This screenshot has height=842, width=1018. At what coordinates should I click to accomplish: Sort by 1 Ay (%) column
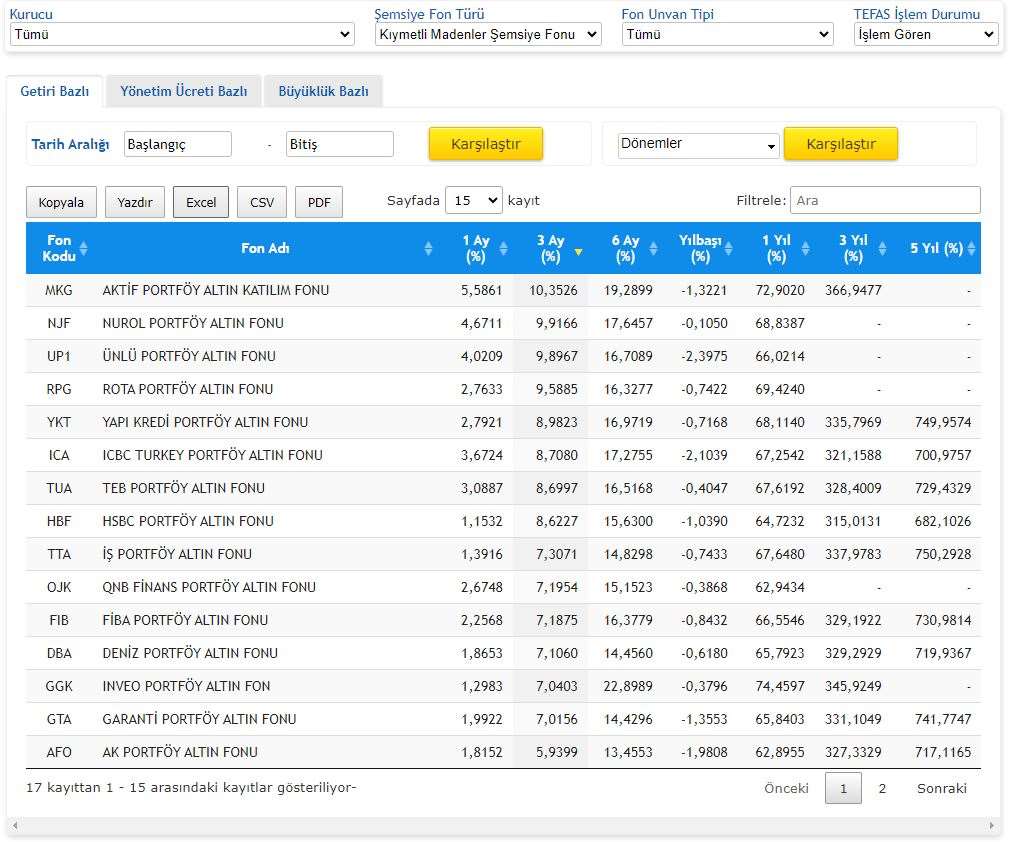504,249
